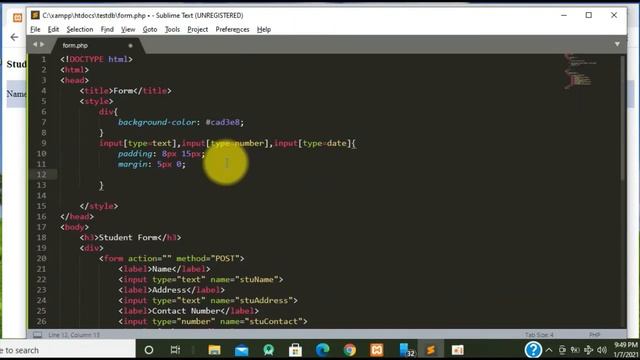Screen dimensions: 640x360
Task: Open the clock showing 9:49 PM
Action: (x=625, y=350)
